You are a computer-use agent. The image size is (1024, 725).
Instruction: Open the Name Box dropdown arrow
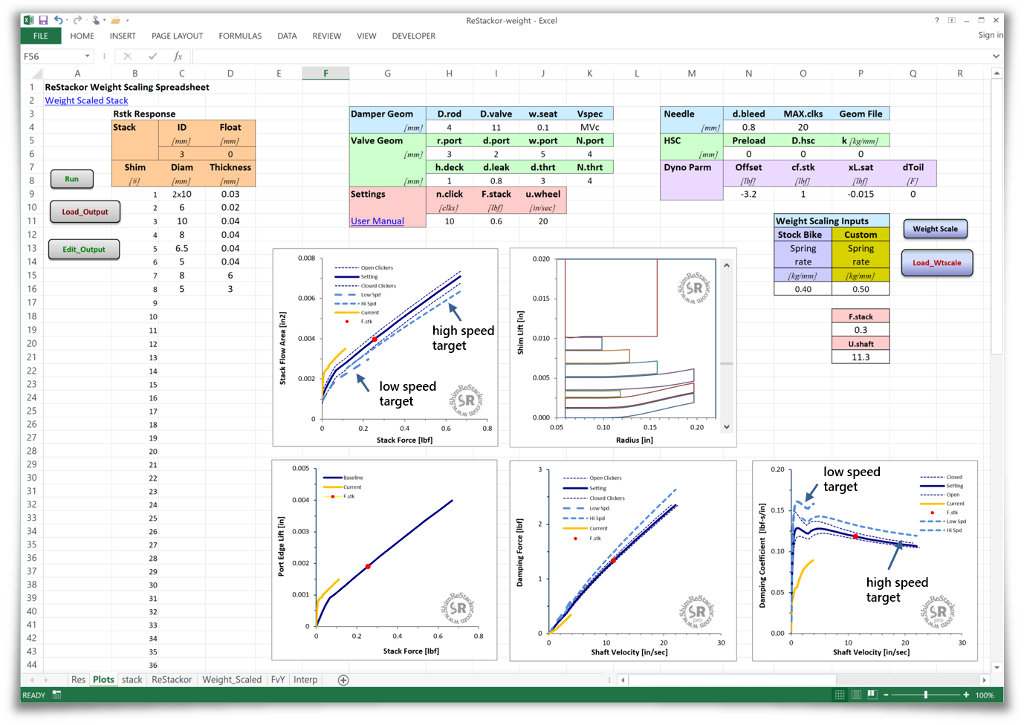(87, 56)
